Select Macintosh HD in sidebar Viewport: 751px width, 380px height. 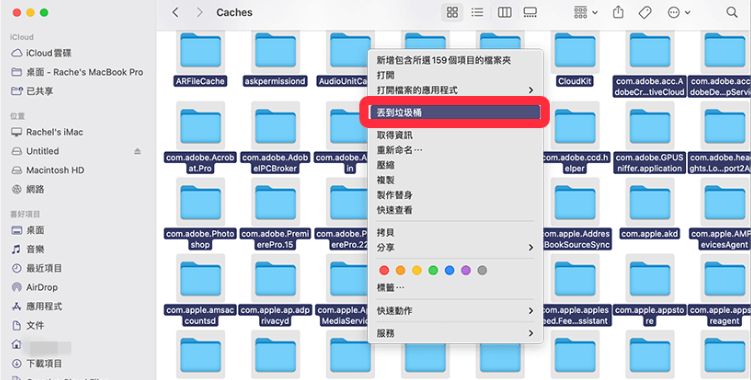pos(47,171)
